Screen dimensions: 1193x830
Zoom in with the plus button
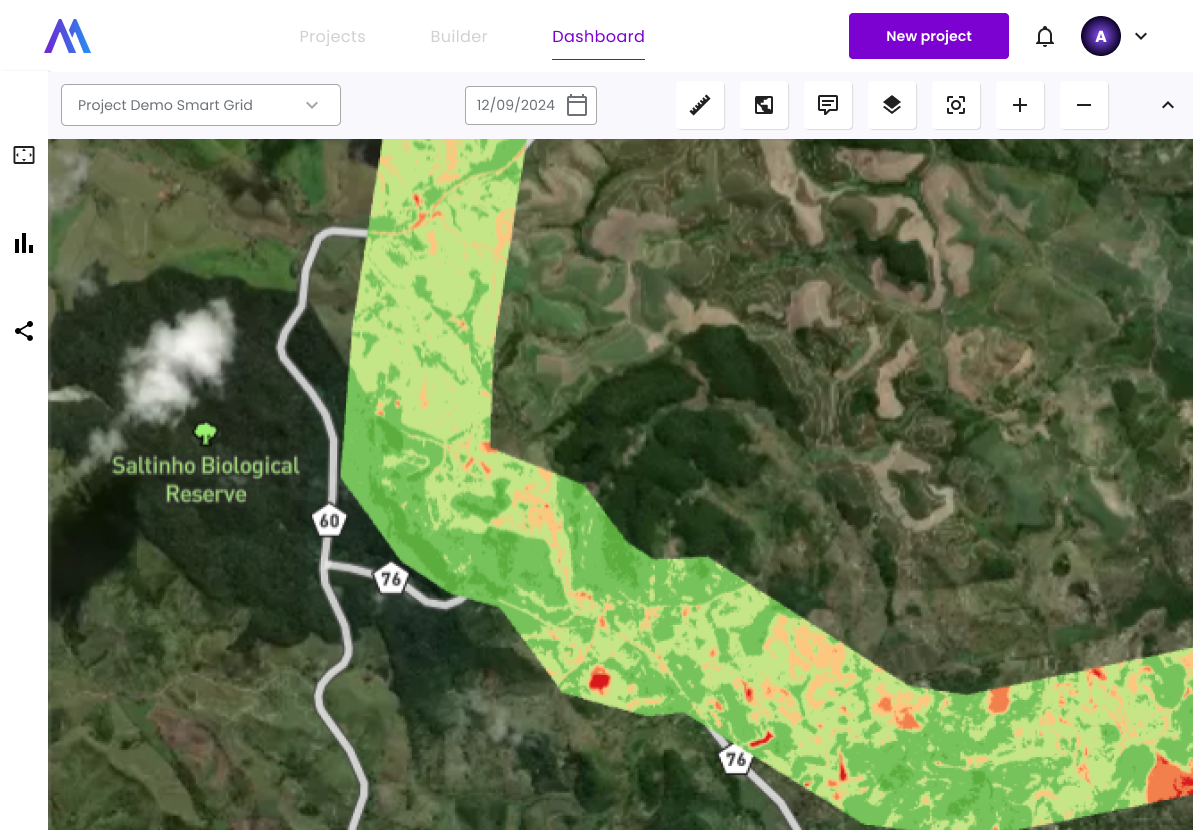pyautogui.click(x=1020, y=105)
